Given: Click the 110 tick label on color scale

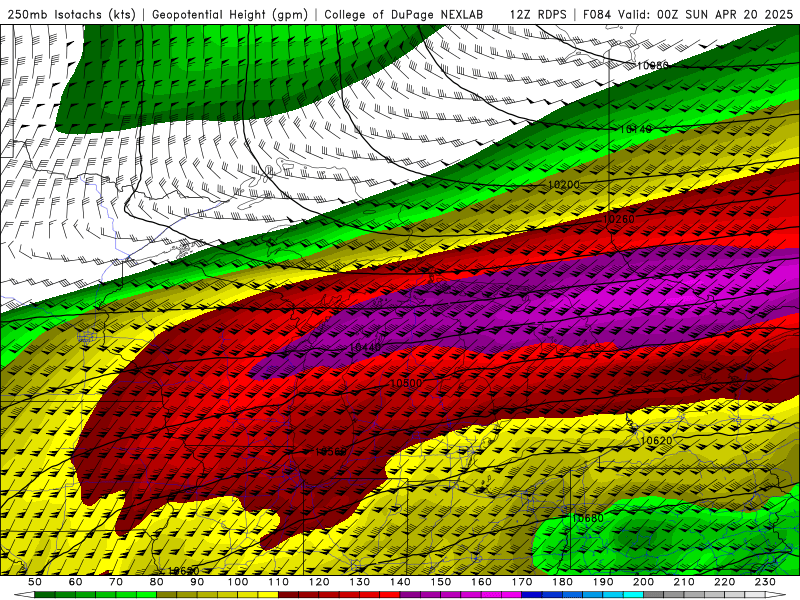Looking at the screenshot, I should coord(279,582).
